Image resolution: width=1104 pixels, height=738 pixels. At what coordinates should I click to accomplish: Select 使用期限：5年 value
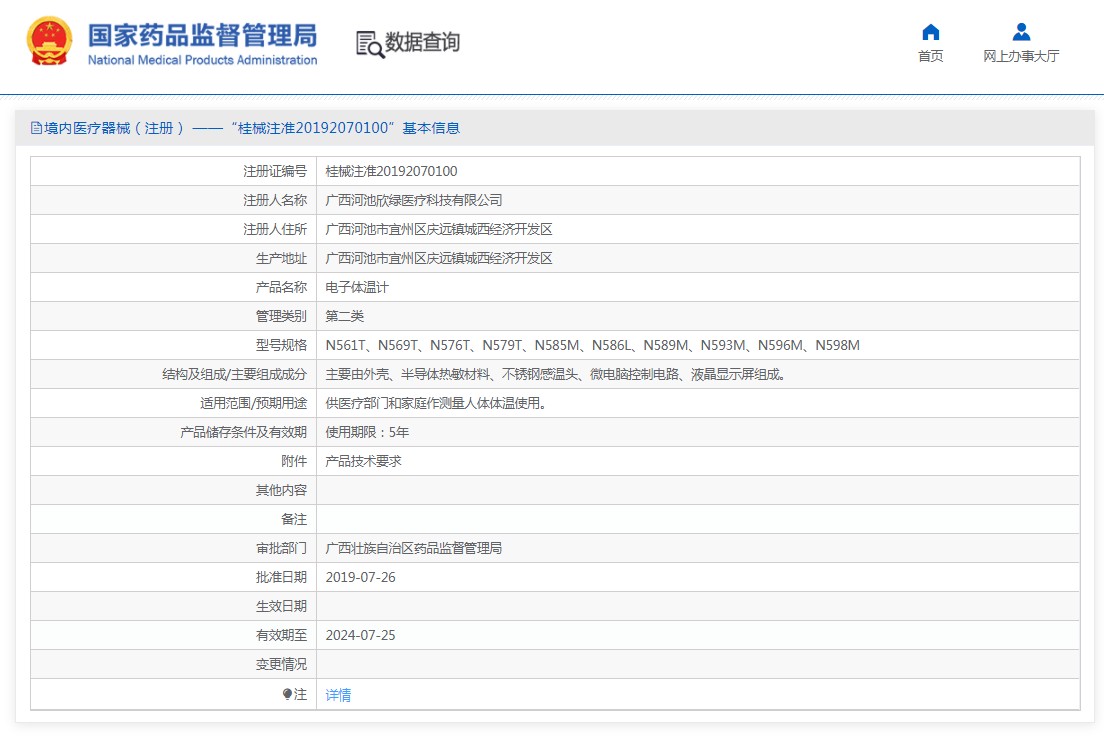coord(367,432)
